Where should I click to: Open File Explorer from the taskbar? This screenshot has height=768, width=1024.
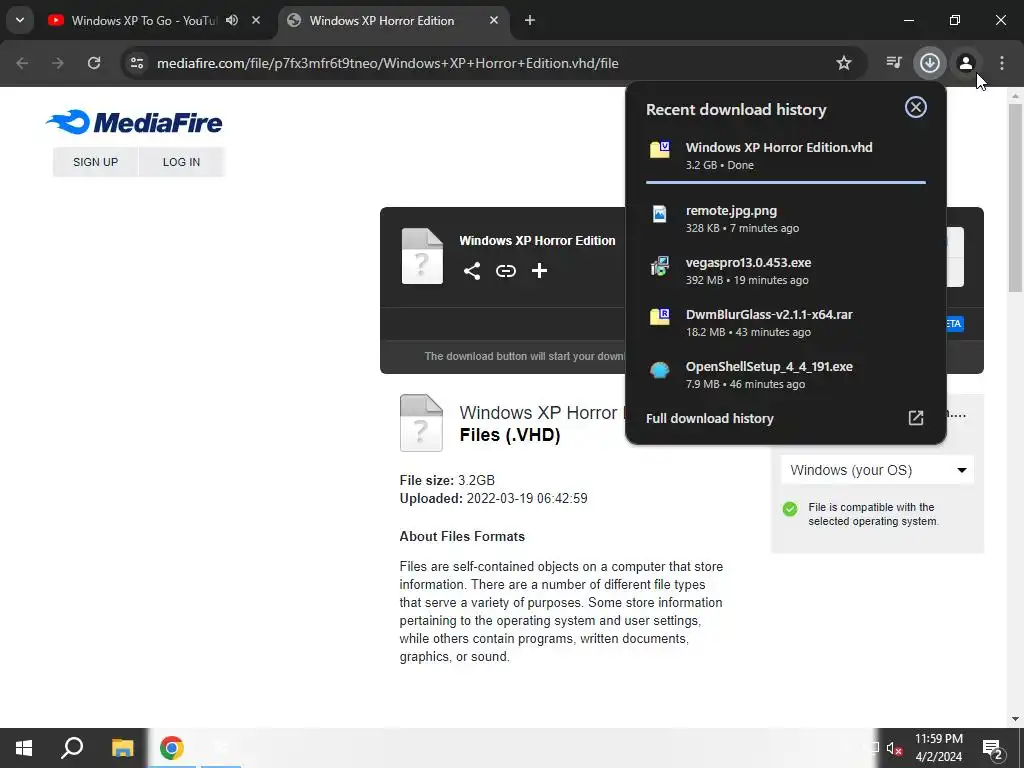122,748
